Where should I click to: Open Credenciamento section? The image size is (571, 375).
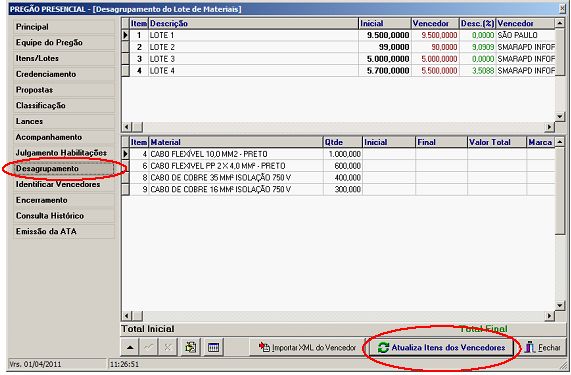[64, 74]
